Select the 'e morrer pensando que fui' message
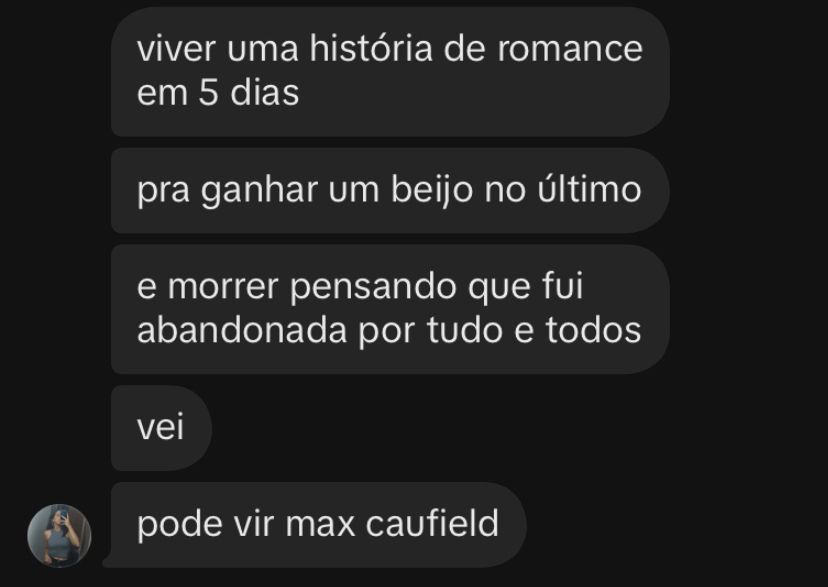The image size is (828, 587). point(390,309)
